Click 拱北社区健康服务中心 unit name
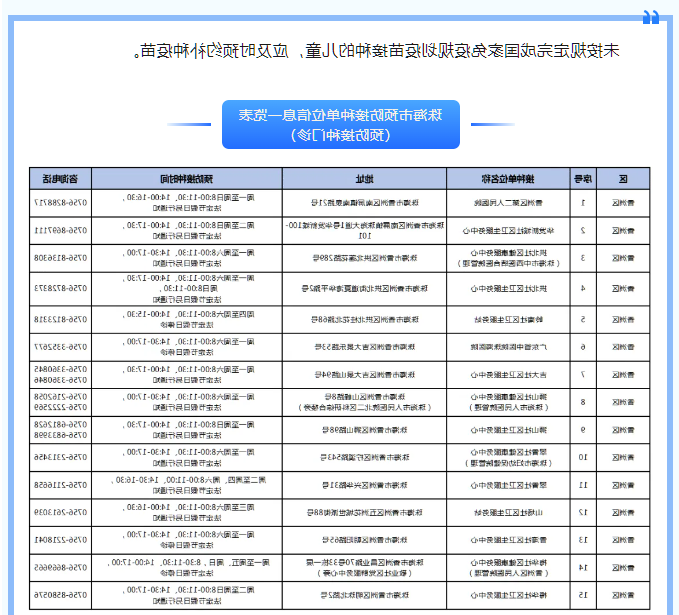679x615 pixels. [x=508, y=252]
